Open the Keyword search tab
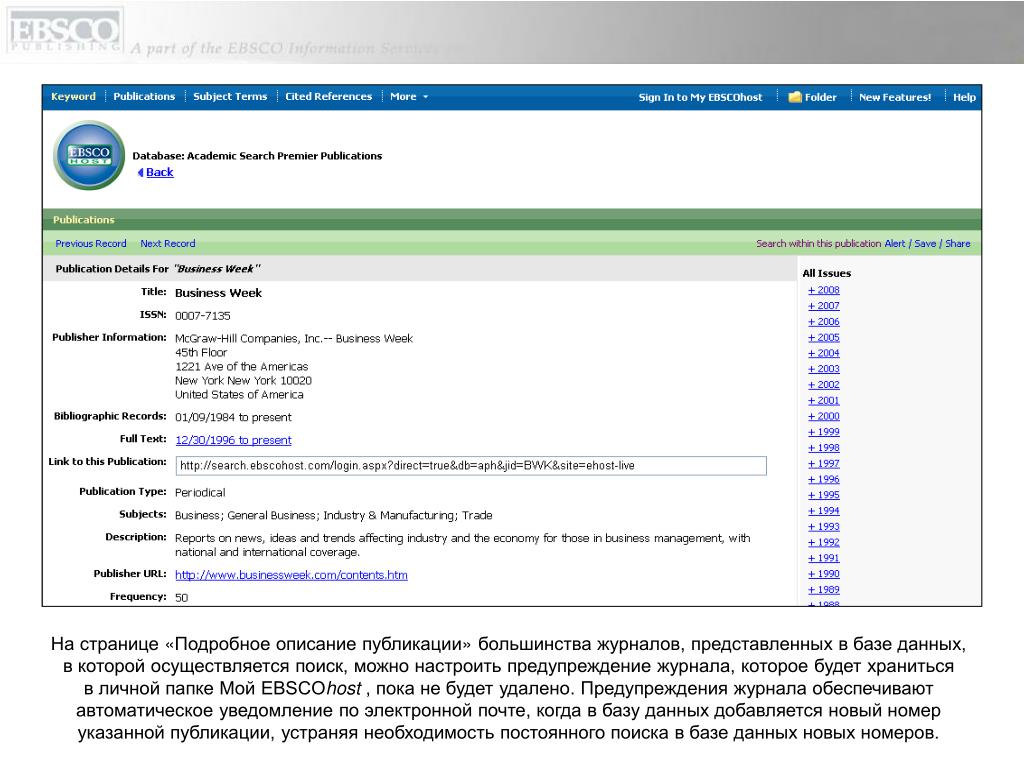The height and width of the screenshot is (768, 1024). point(73,97)
